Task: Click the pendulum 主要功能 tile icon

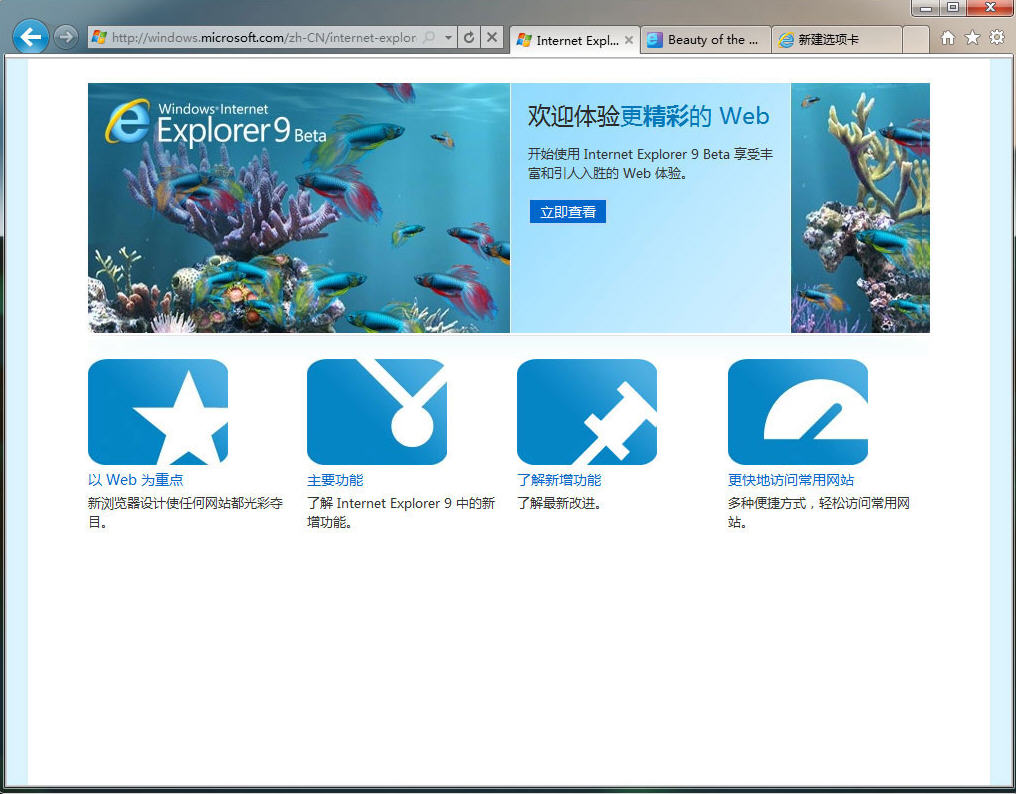Action: point(377,412)
